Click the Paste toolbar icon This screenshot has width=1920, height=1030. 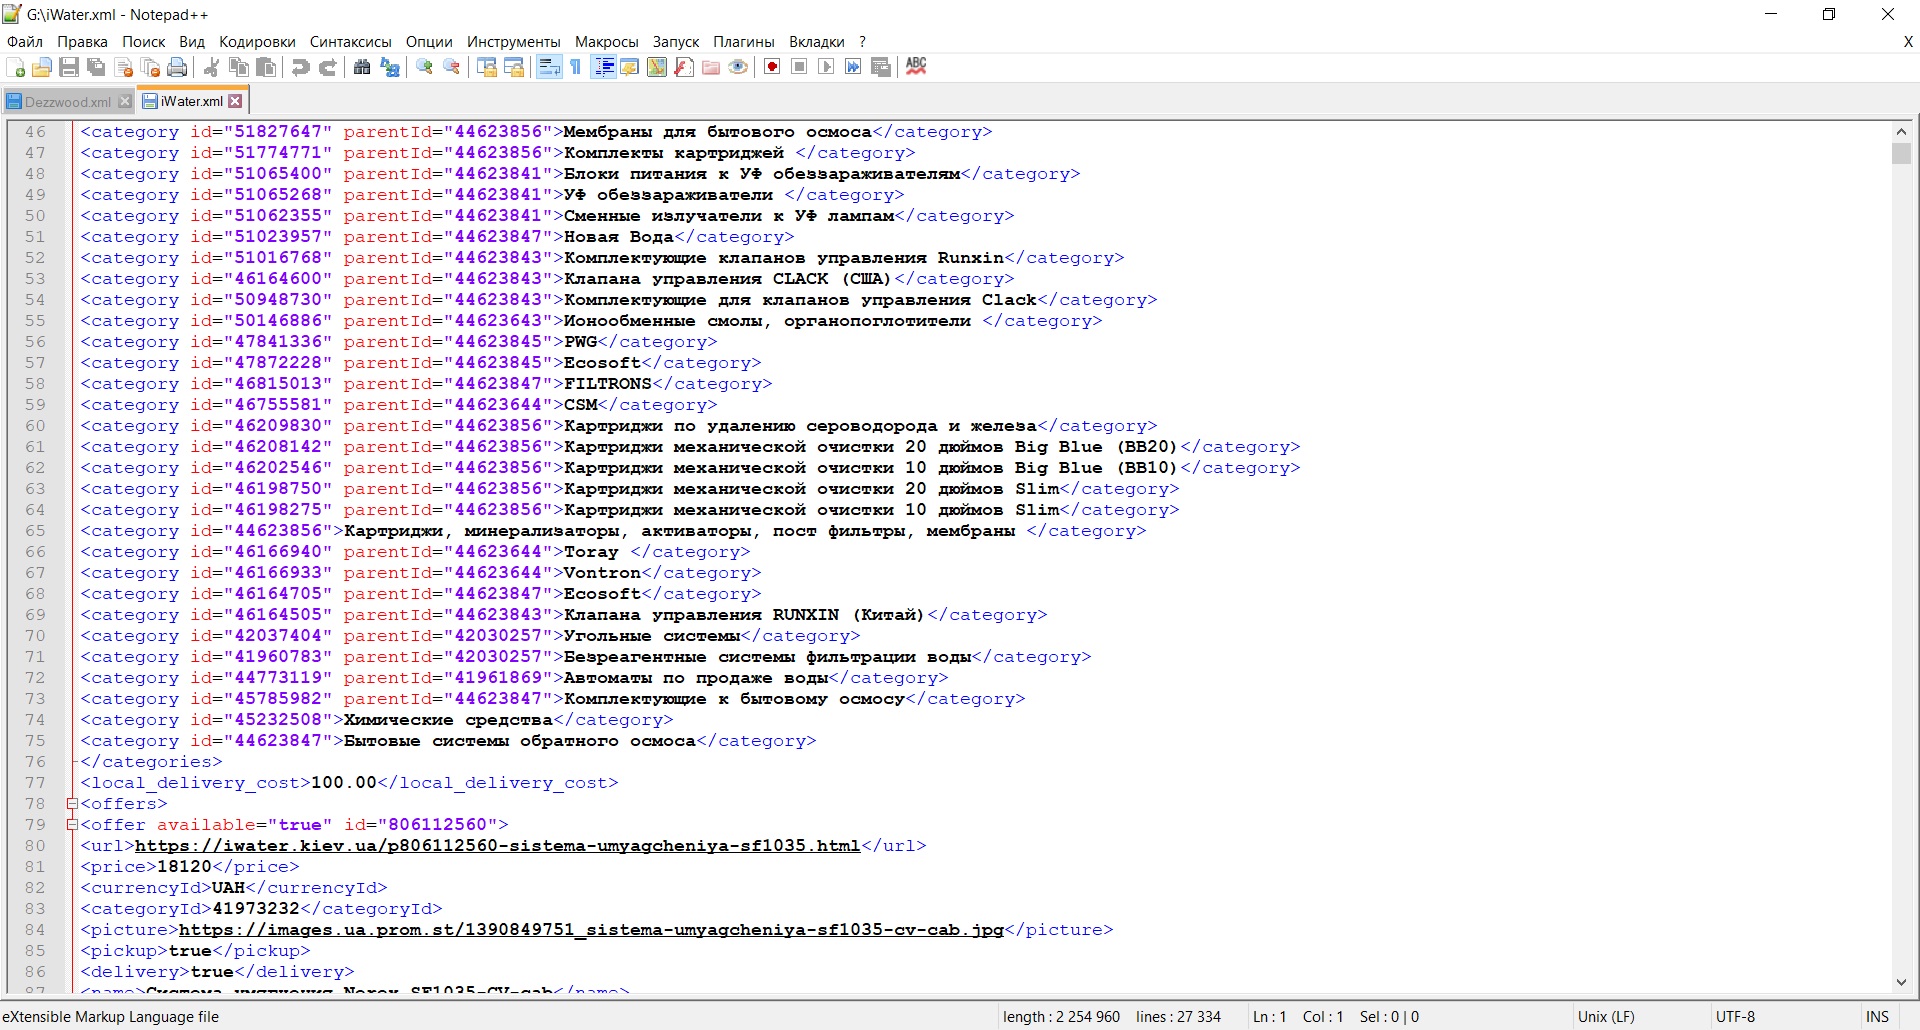pos(266,67)
